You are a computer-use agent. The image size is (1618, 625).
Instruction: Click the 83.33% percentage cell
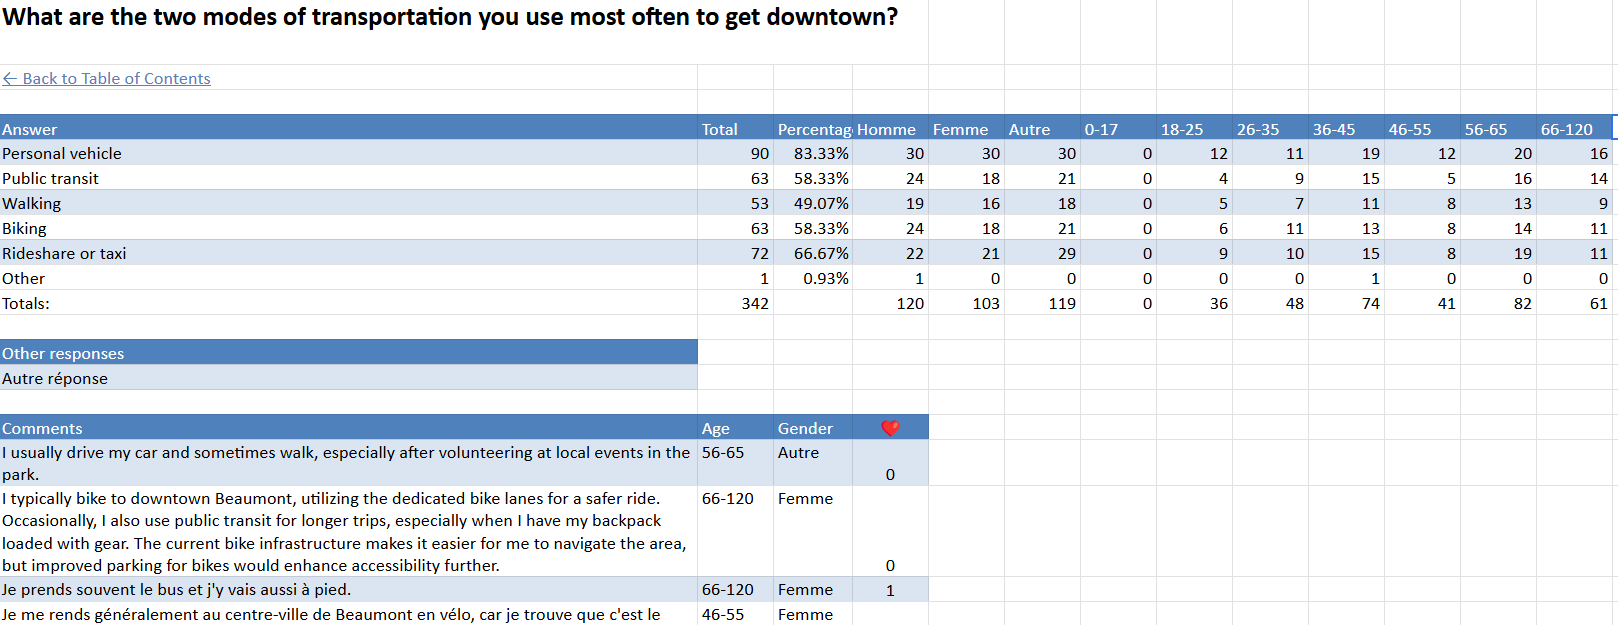tap(820, 154)
